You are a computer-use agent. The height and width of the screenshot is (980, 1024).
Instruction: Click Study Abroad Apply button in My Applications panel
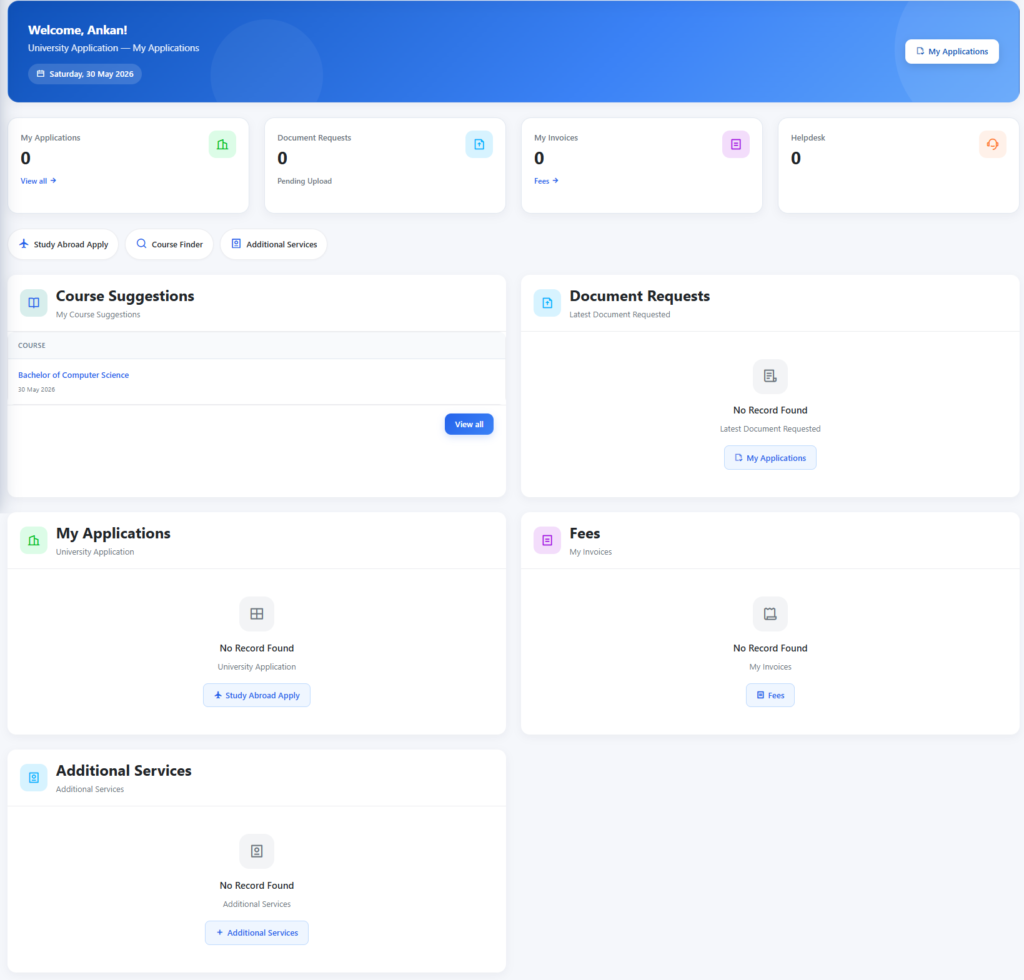pyautogui.click(x=257, y=695)
